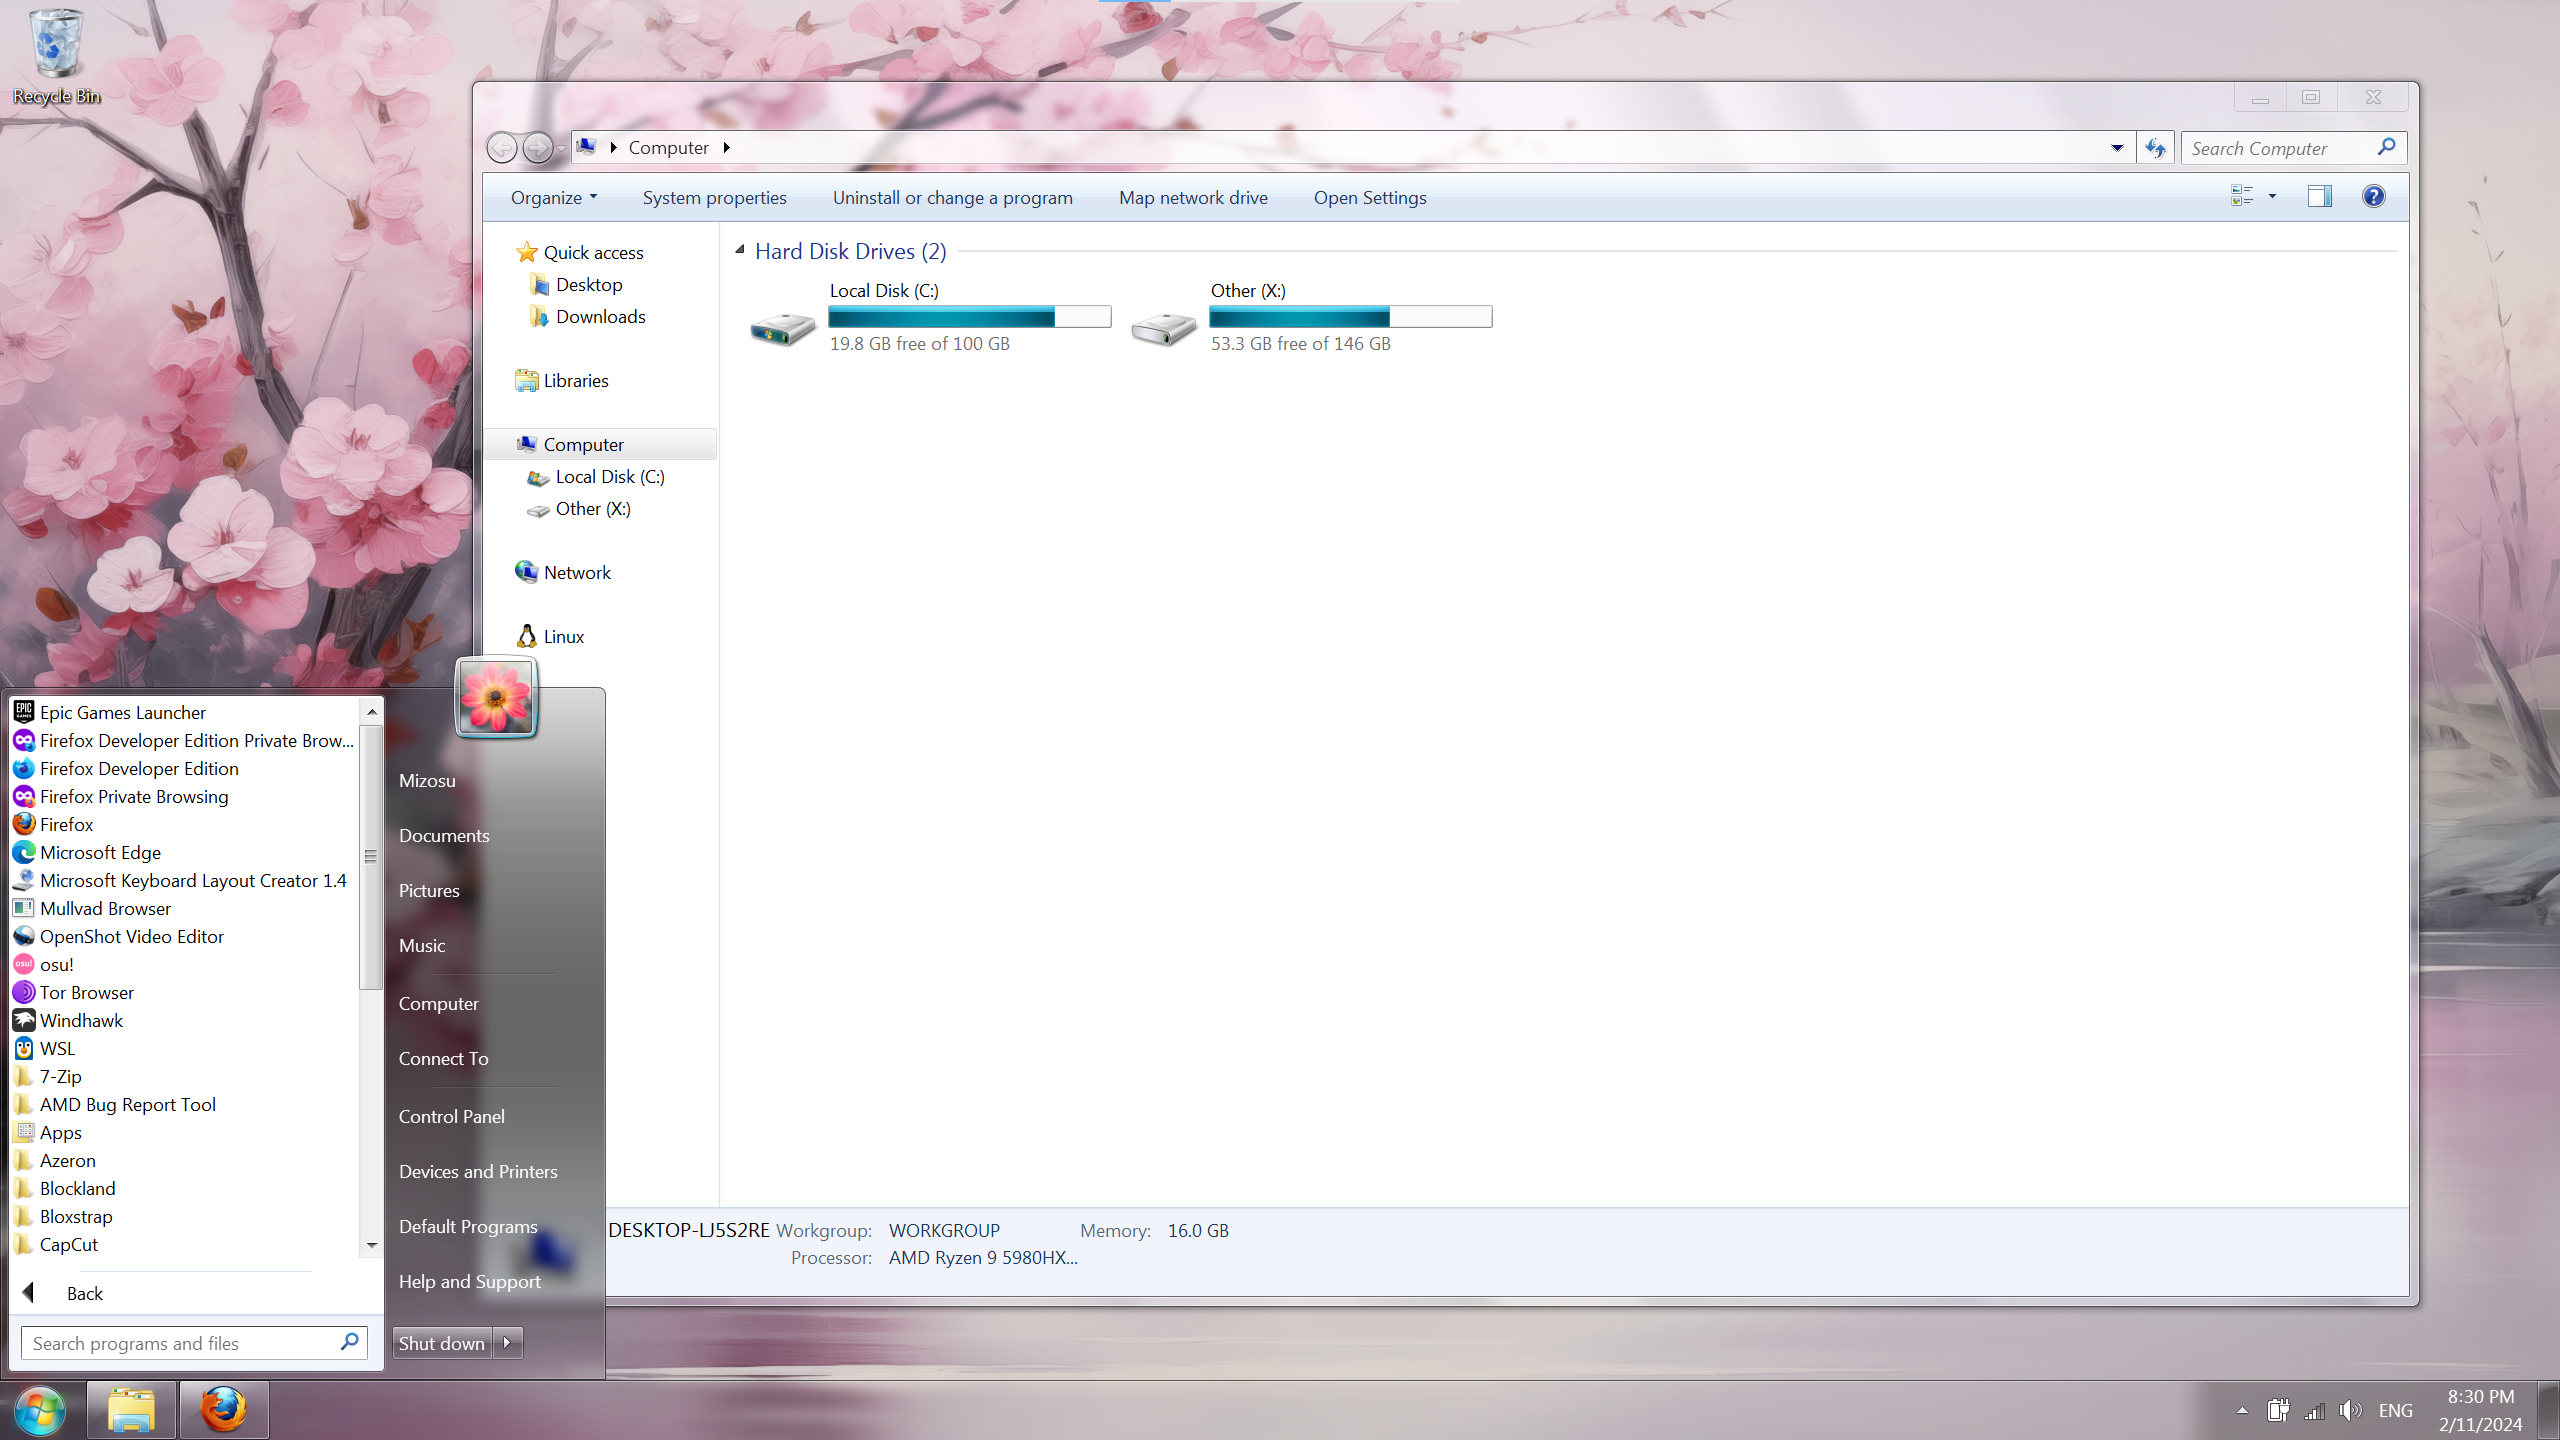Open the view options dropdown arrow
The width and height of the screenshot is (2560, 1440).
click(x=2272, y=197)
